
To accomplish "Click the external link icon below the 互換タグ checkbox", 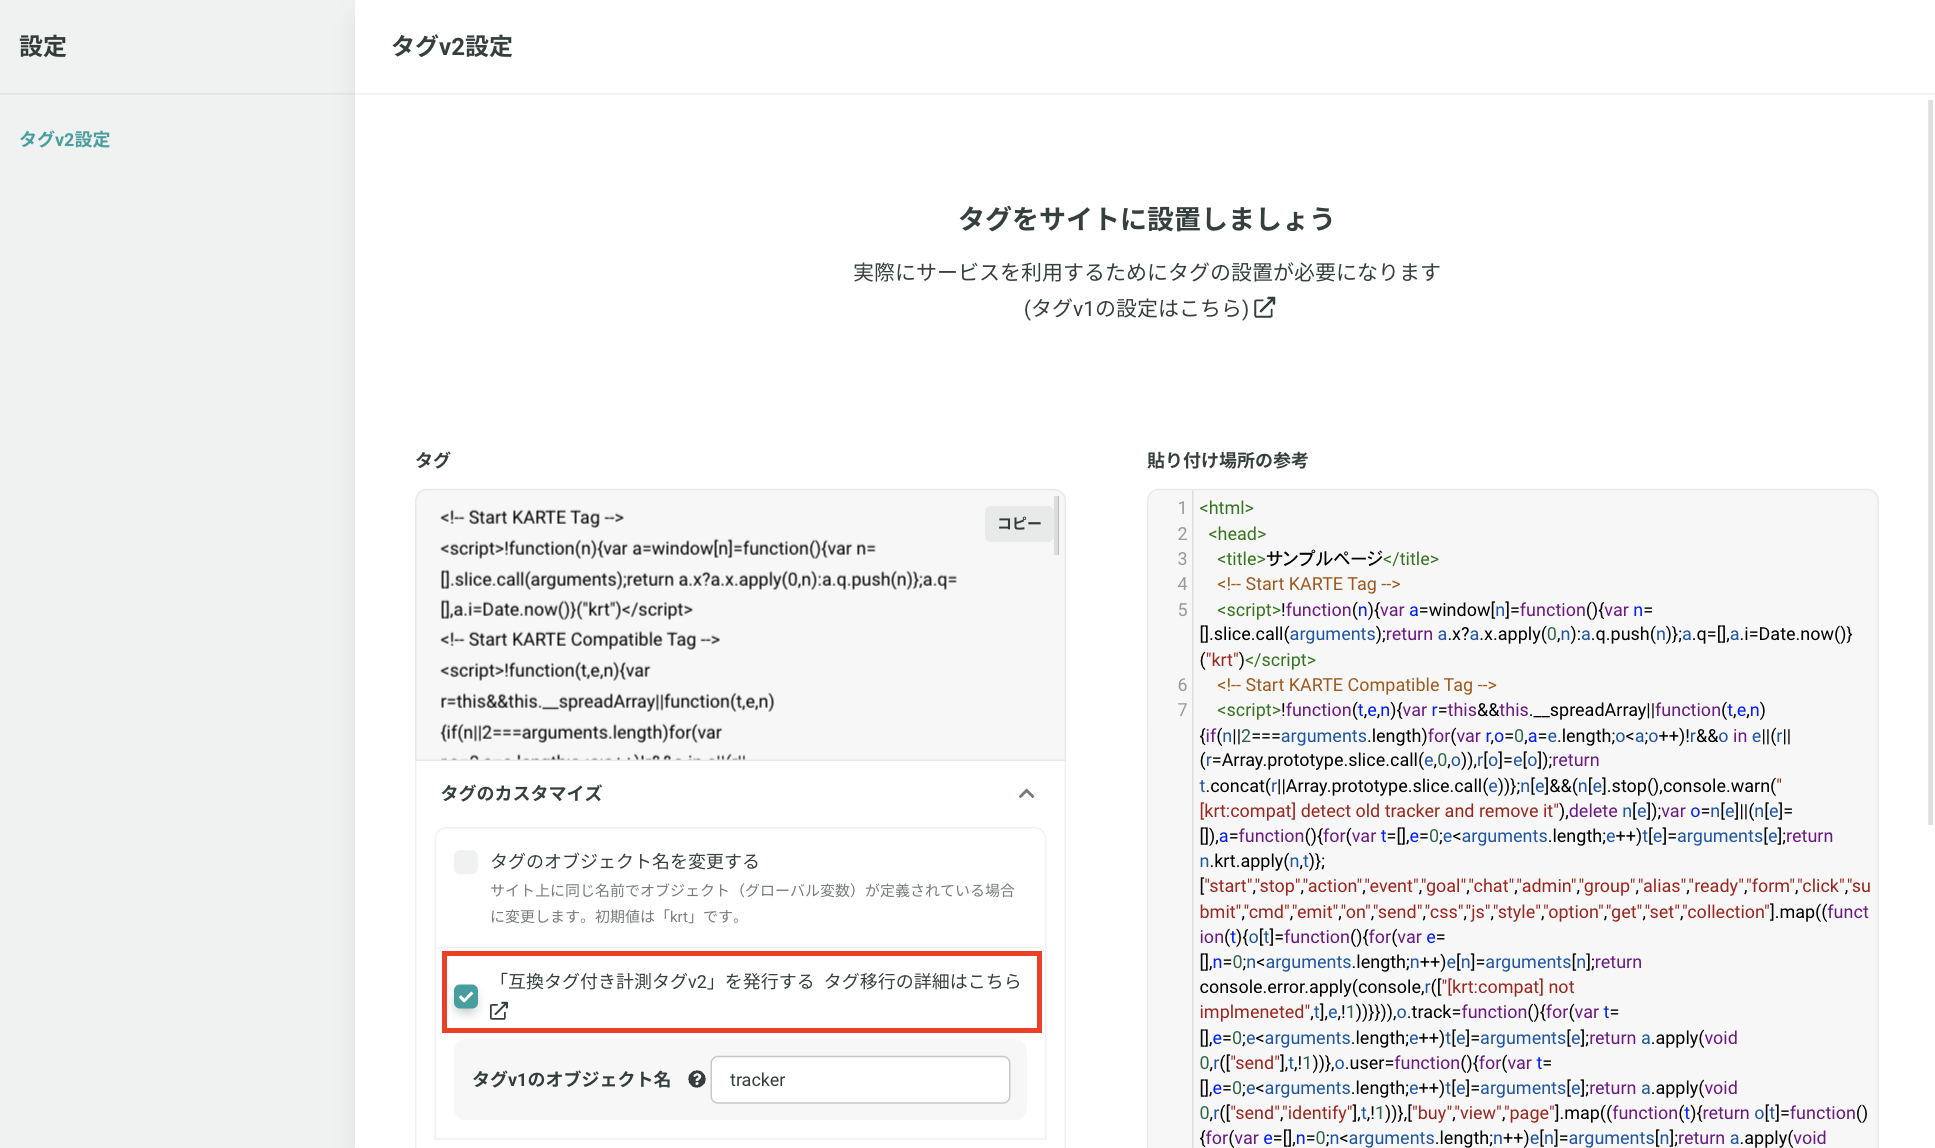I will [499, 1011].
